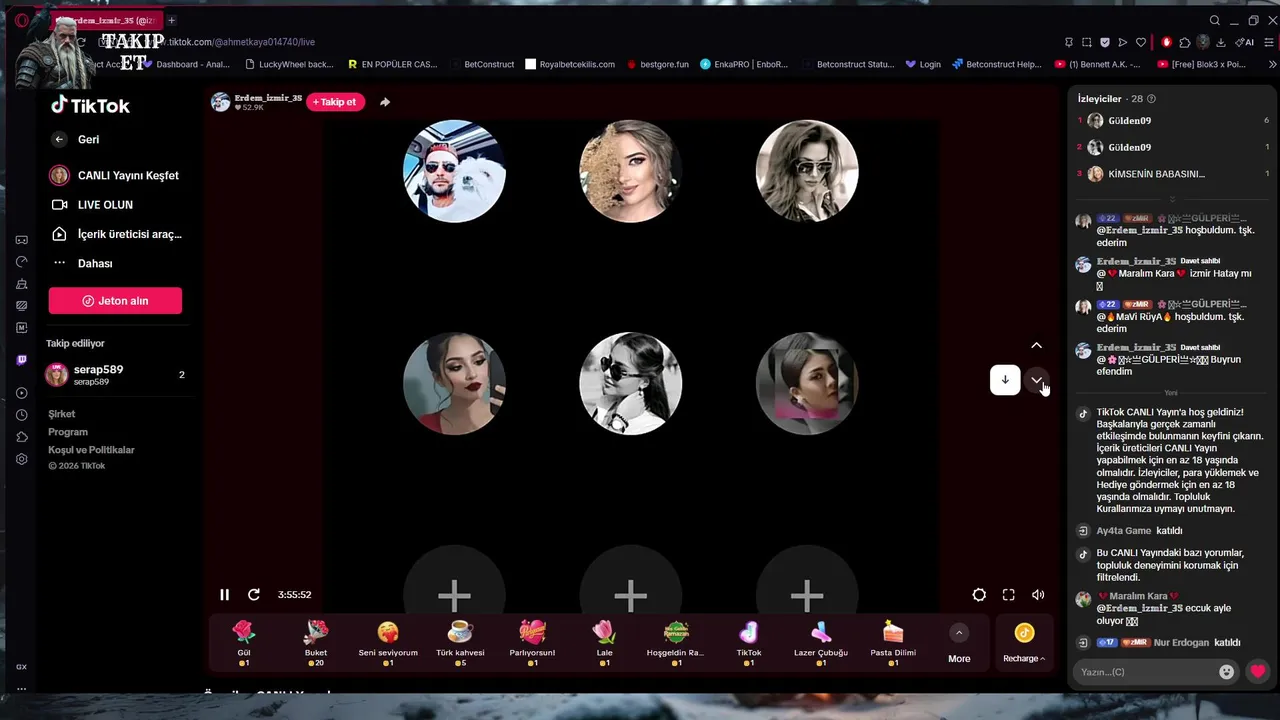Open LIVE OLUN camera option
This screenshot has width=1280, height=720.
point(92,205)
